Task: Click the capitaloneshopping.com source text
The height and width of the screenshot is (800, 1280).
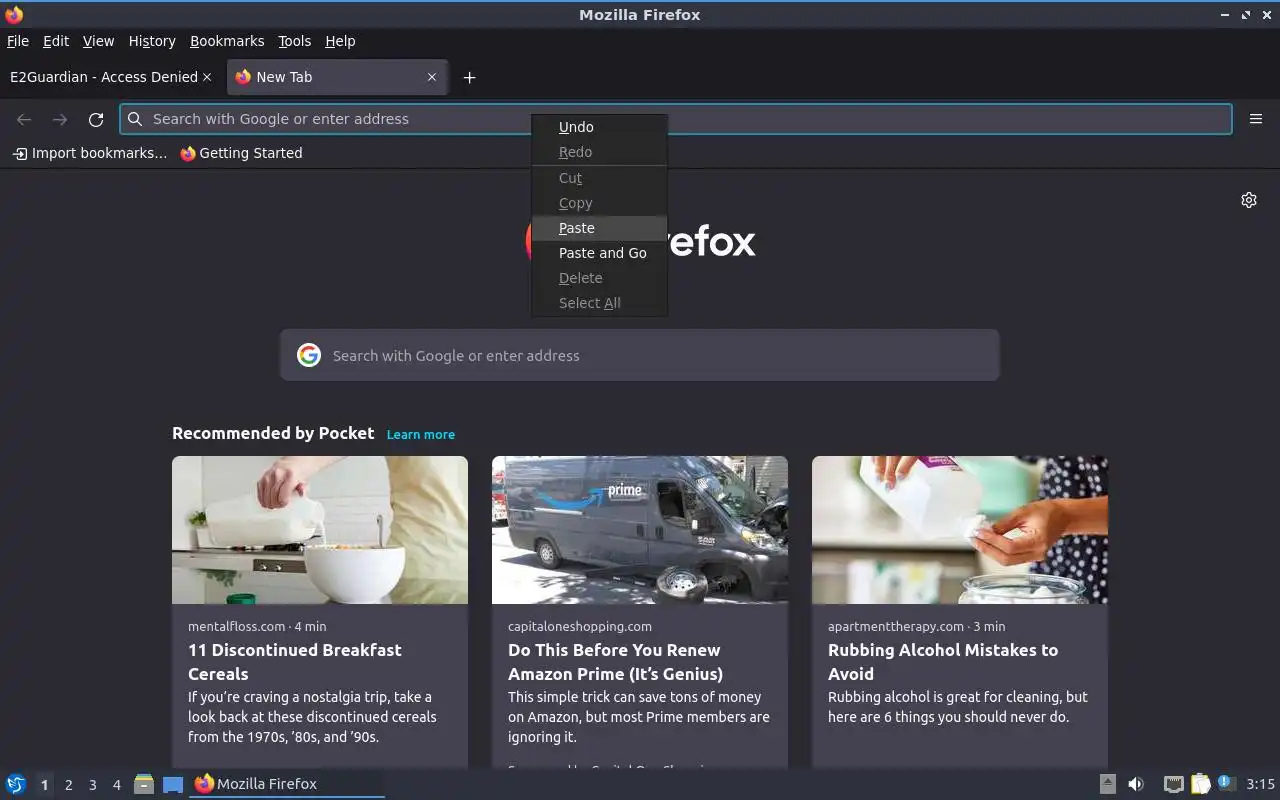Action: [580, 626]
